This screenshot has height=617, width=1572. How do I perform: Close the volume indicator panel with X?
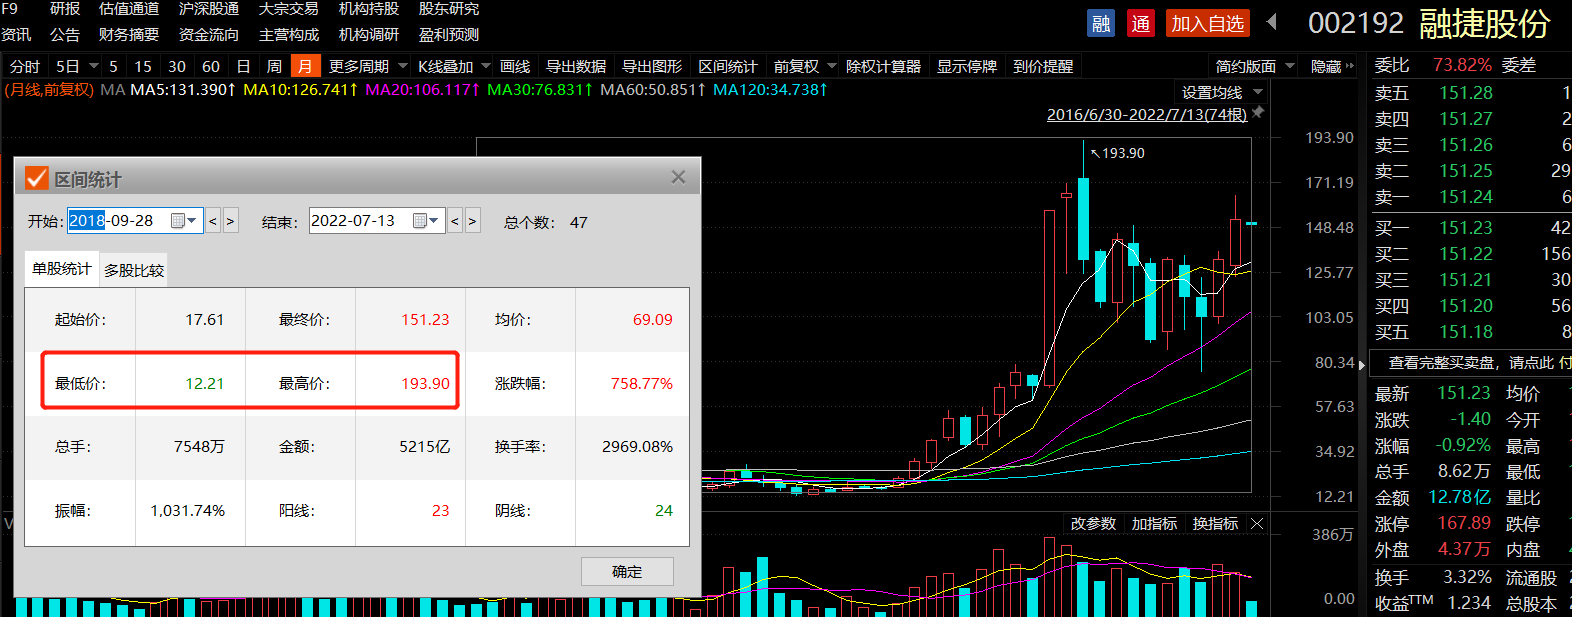pyautogui.click(x=1257, y=524)
